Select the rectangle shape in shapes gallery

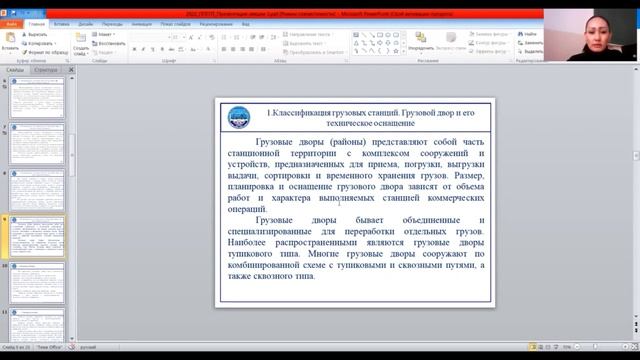(380, 35)
